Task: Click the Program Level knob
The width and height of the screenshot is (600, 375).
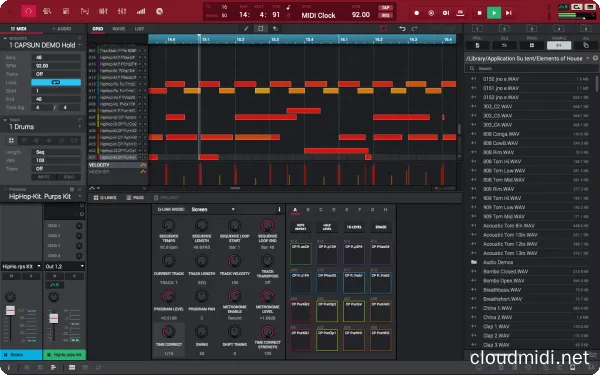Action: click(x=168, y=296)
